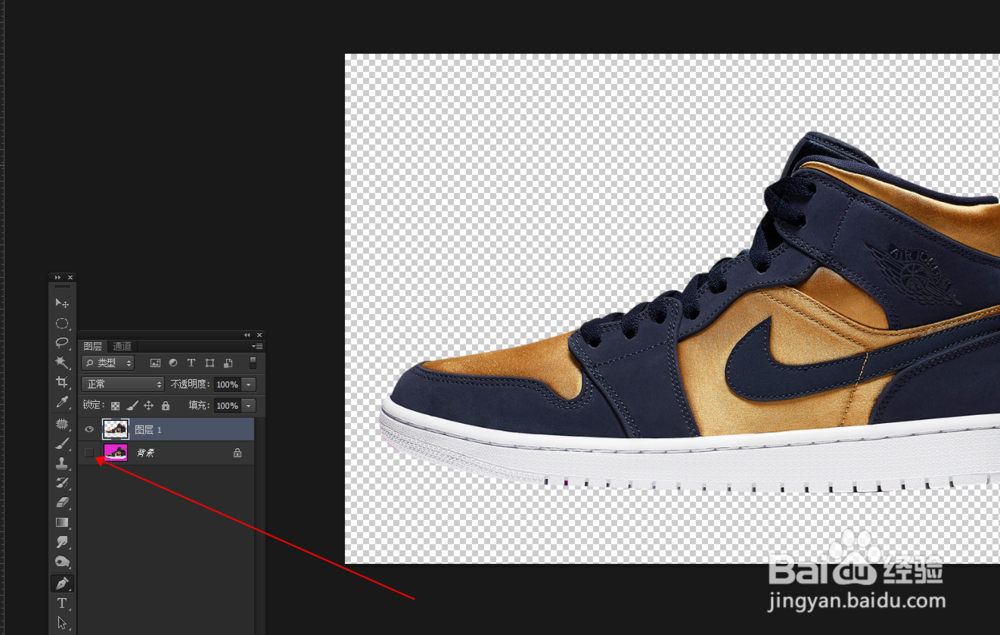Select the Move tool
Viewport: 1000px width, 635px height.
(62, 303)
